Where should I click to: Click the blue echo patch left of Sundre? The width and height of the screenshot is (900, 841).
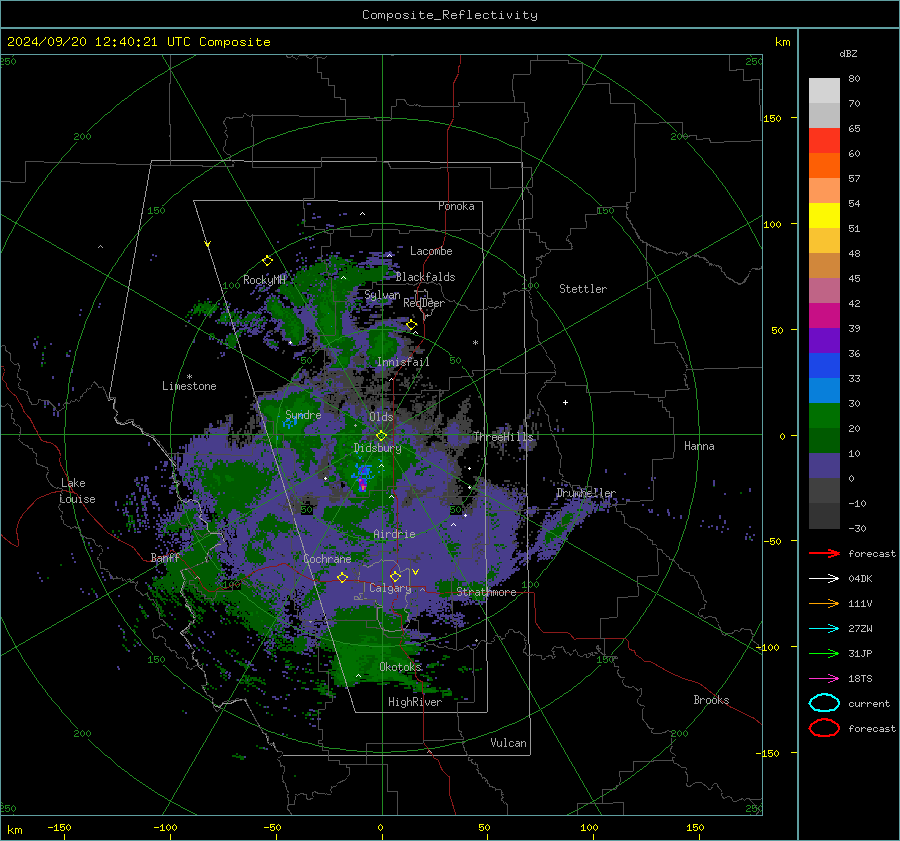tap(290, 423)
